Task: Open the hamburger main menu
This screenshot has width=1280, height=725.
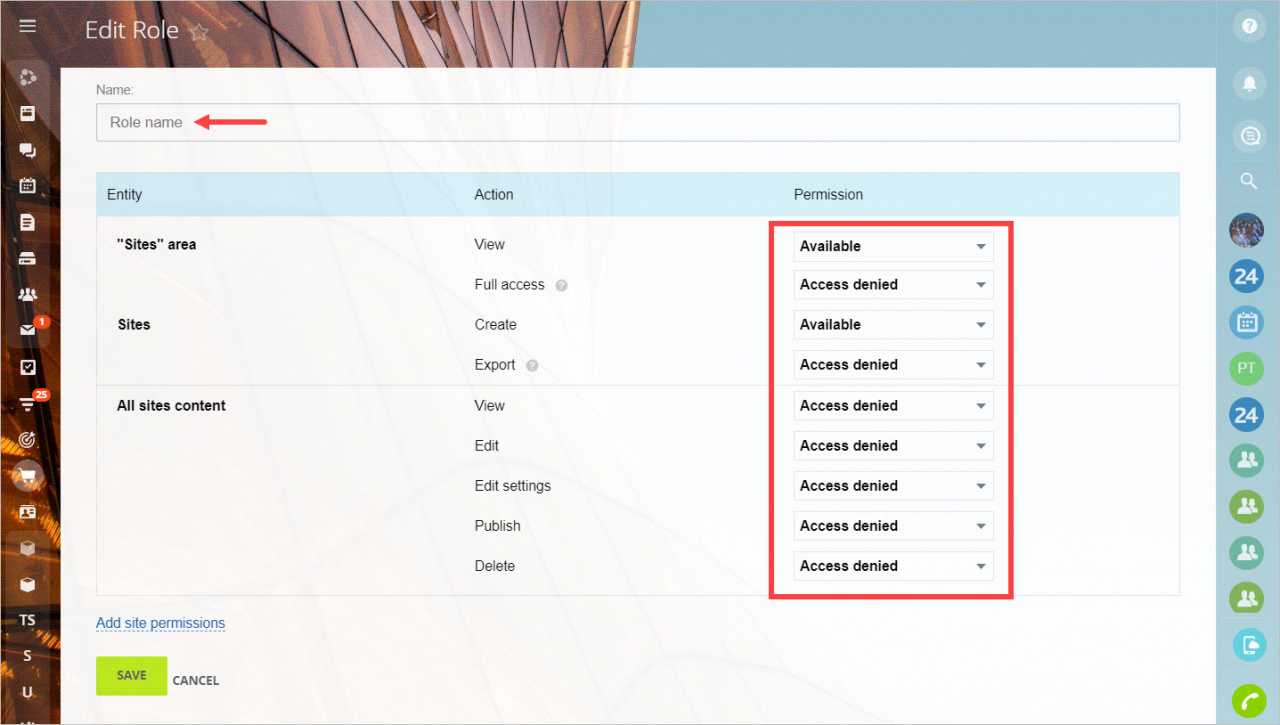Action: (x=28, y=26)
